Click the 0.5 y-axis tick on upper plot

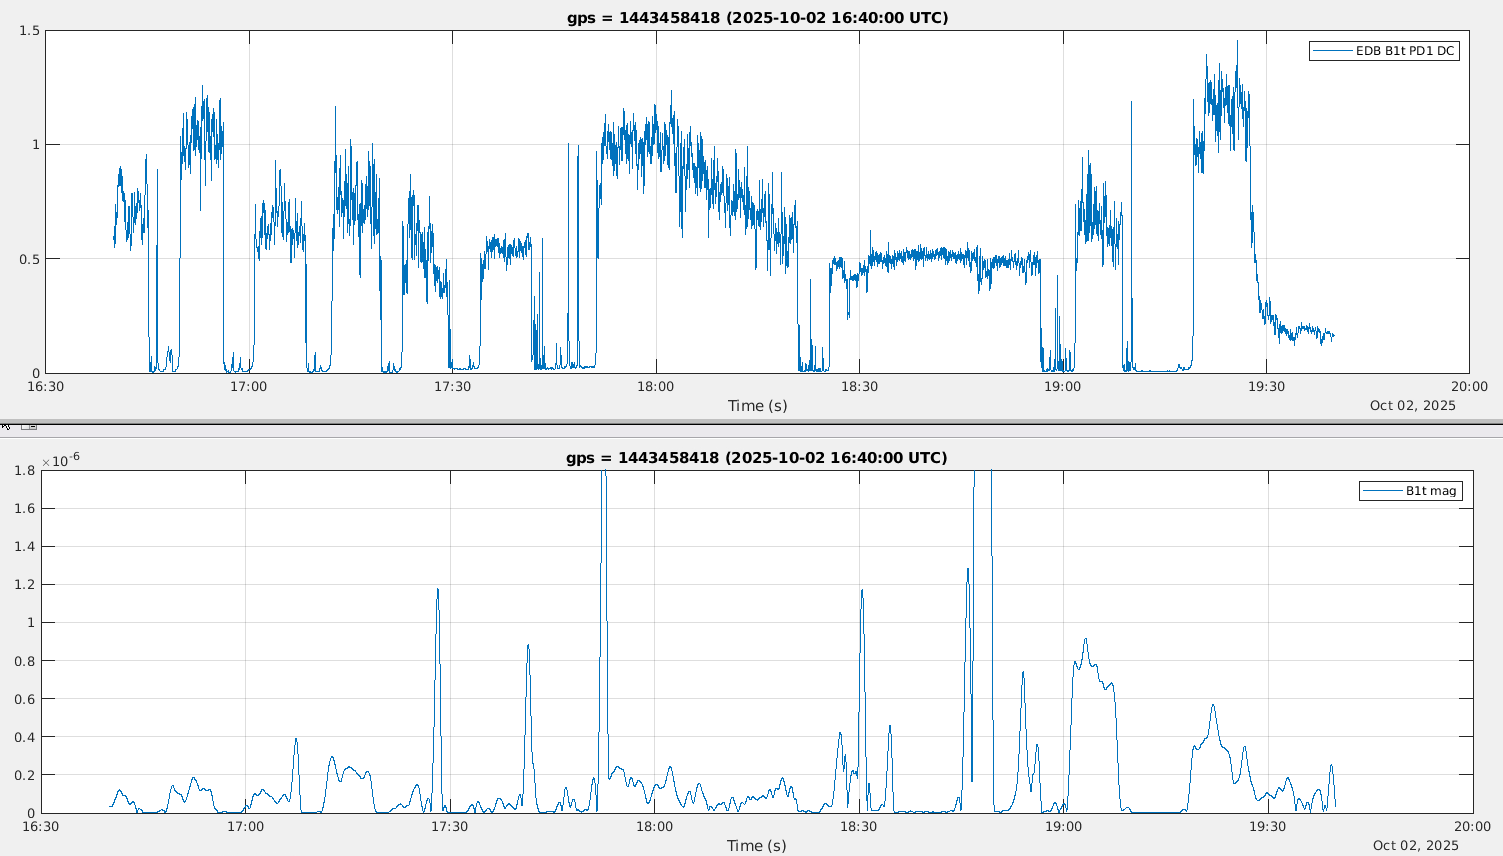[29, 259]
